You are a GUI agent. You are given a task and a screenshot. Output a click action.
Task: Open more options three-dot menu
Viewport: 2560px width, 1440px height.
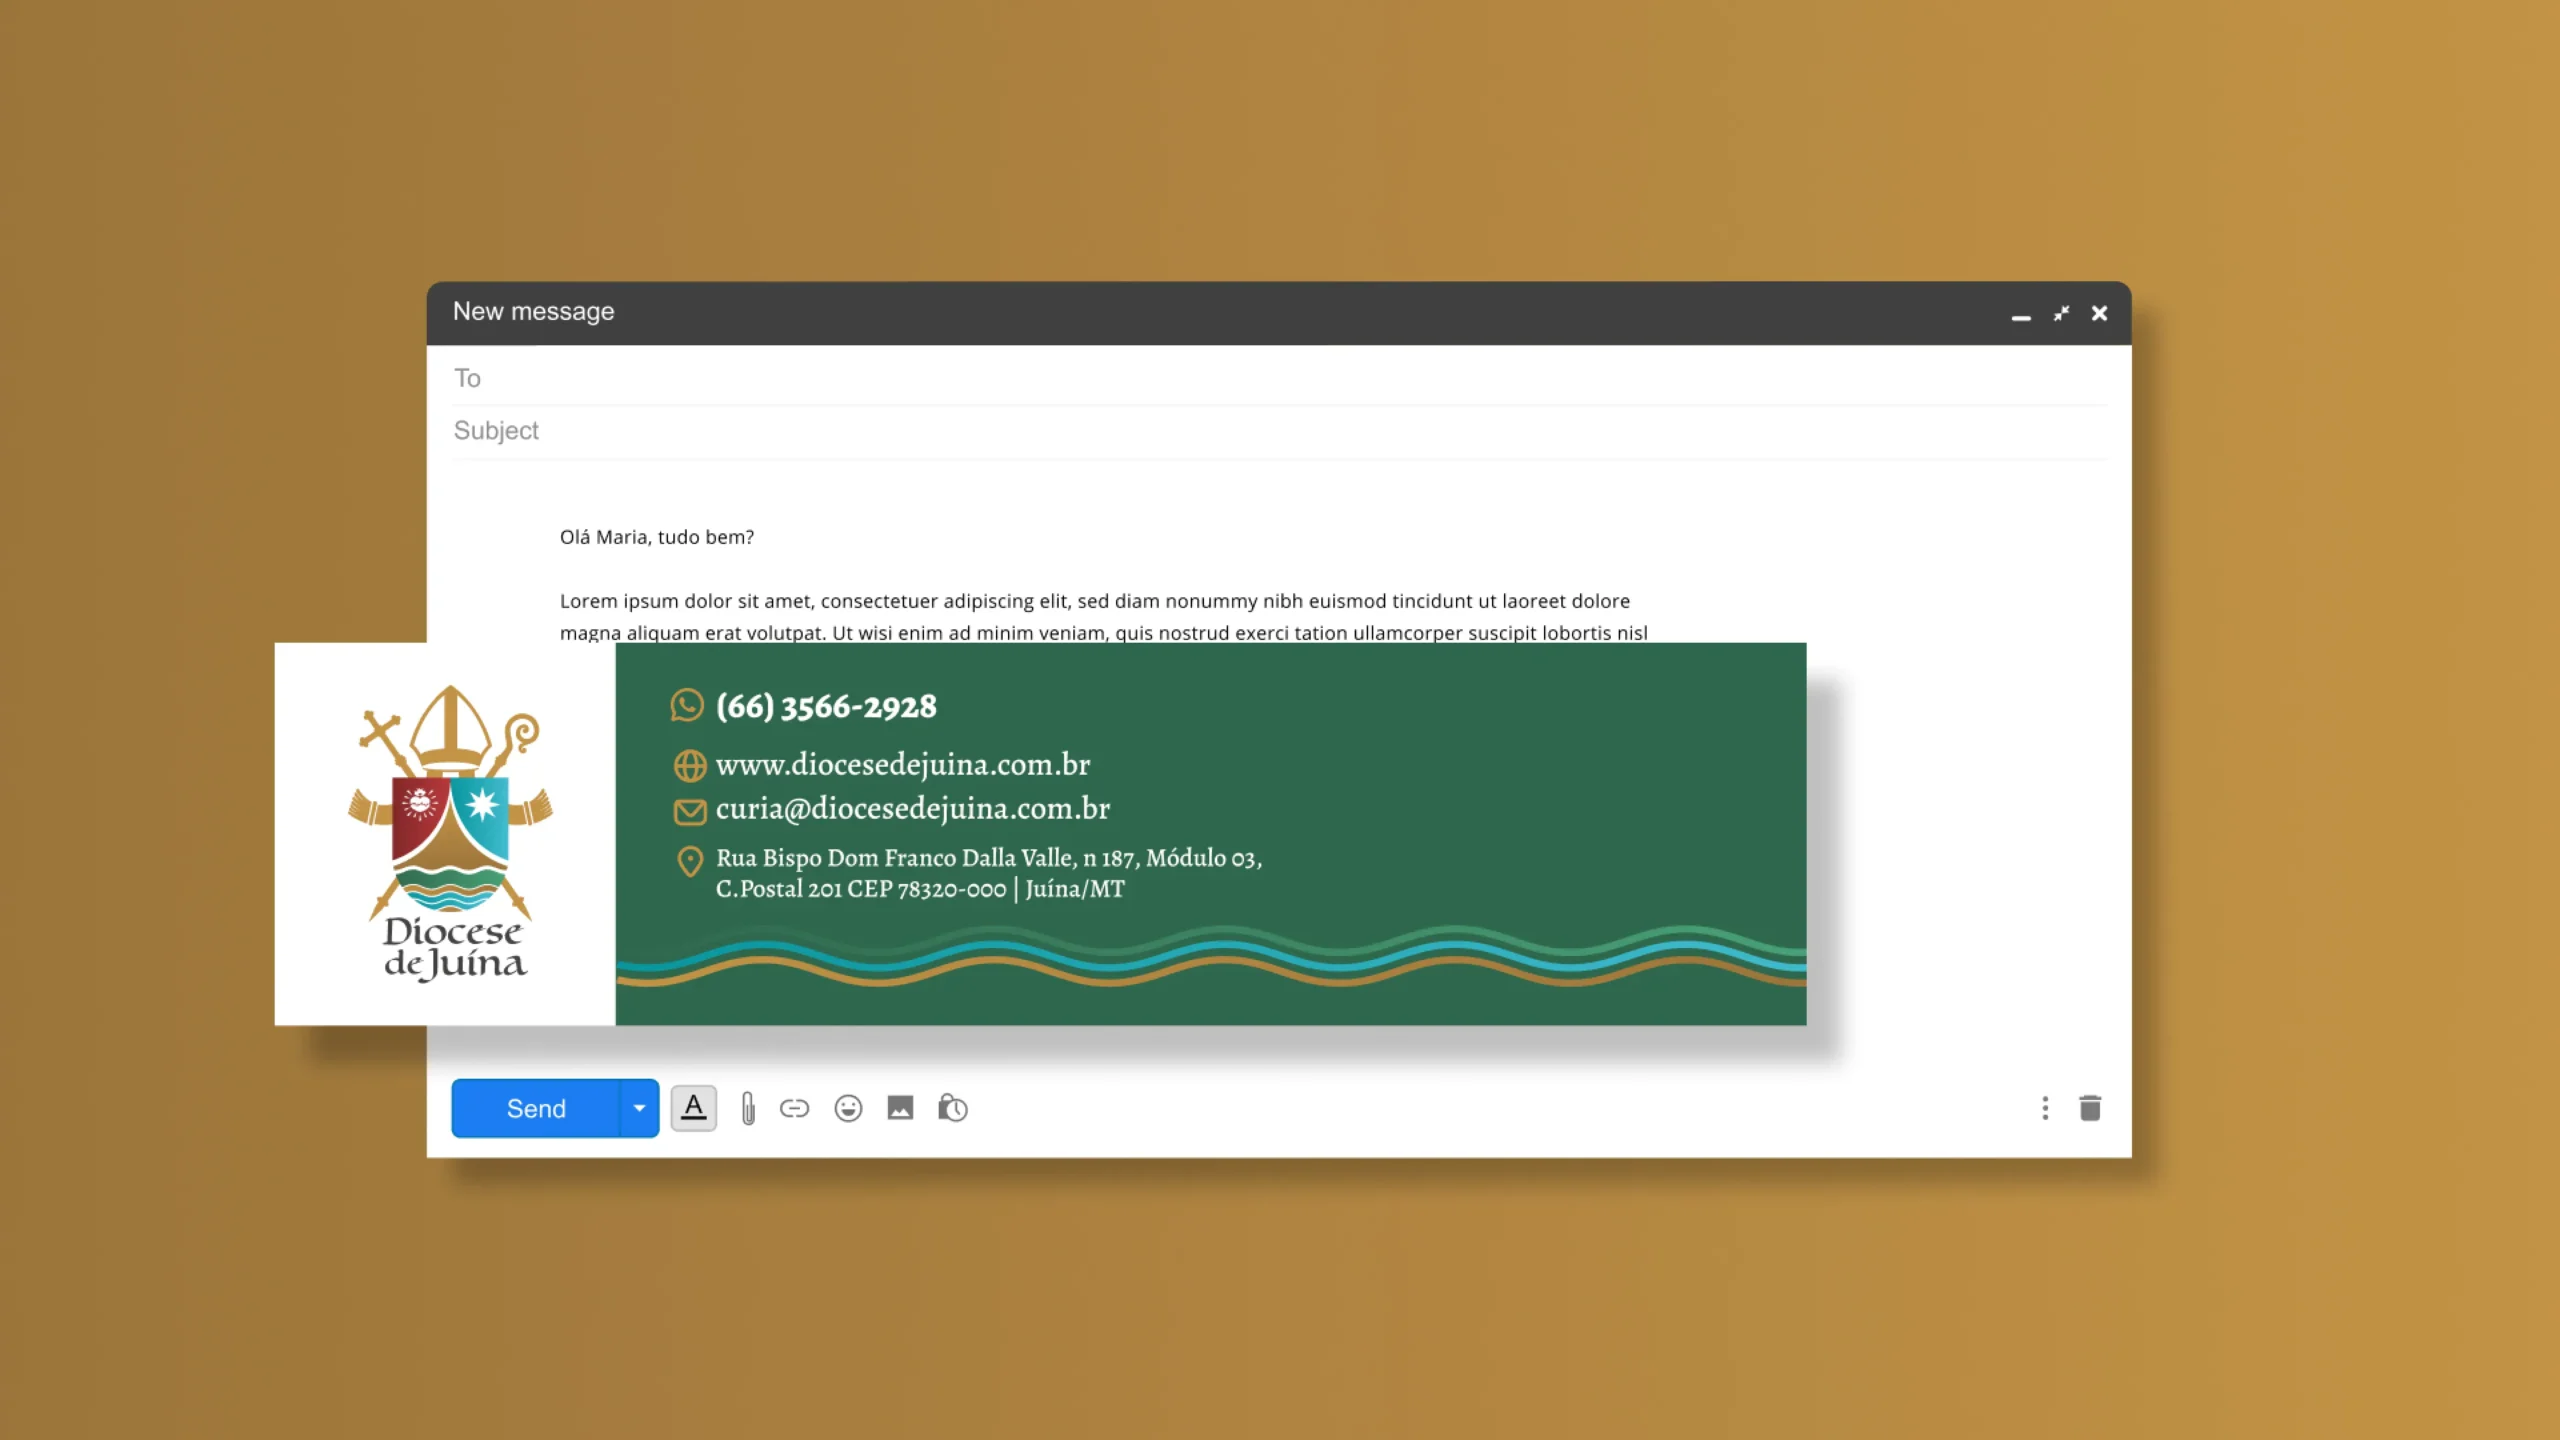(2045, 1108)
